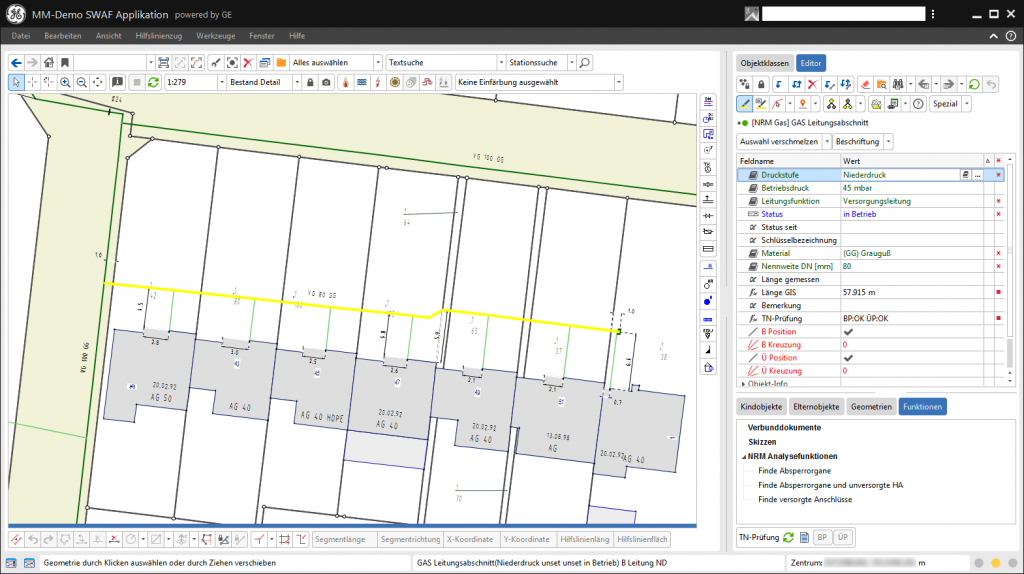Click the binoculars search icon in editor

(x=897, y=84)
